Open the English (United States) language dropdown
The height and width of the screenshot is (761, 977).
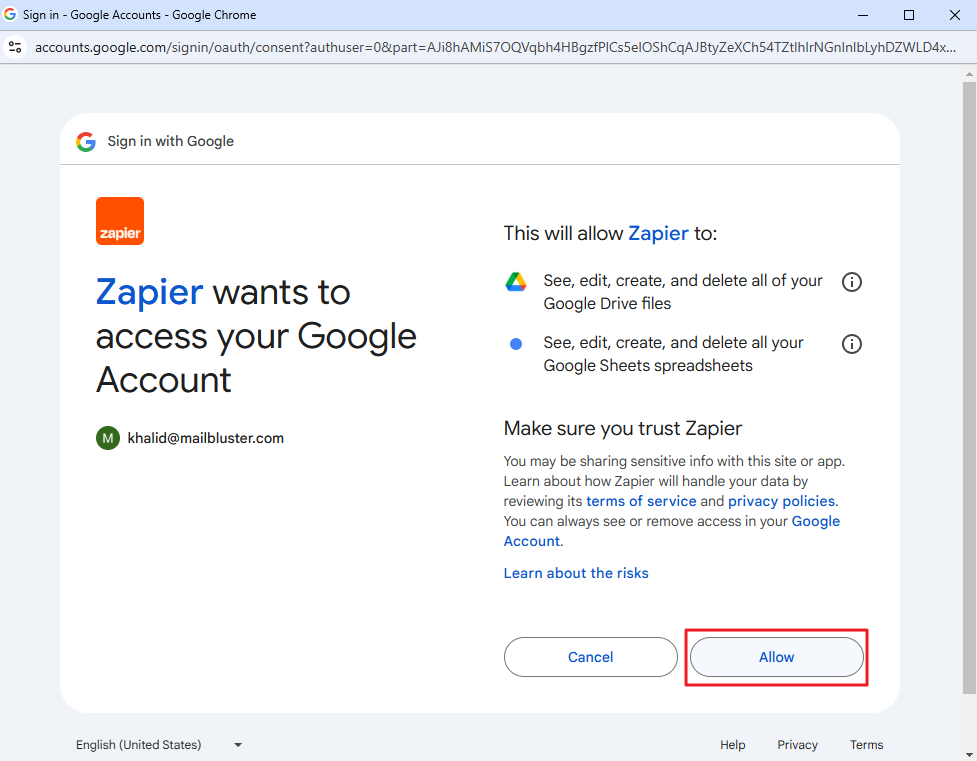(160, 745)
